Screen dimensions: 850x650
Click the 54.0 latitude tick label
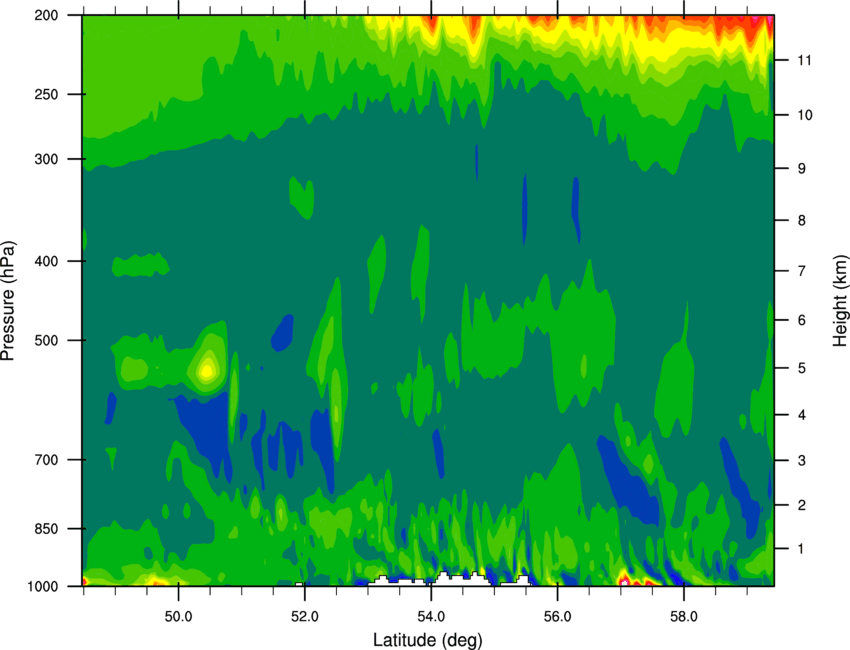pyautogui.click(x=431, y=617)
